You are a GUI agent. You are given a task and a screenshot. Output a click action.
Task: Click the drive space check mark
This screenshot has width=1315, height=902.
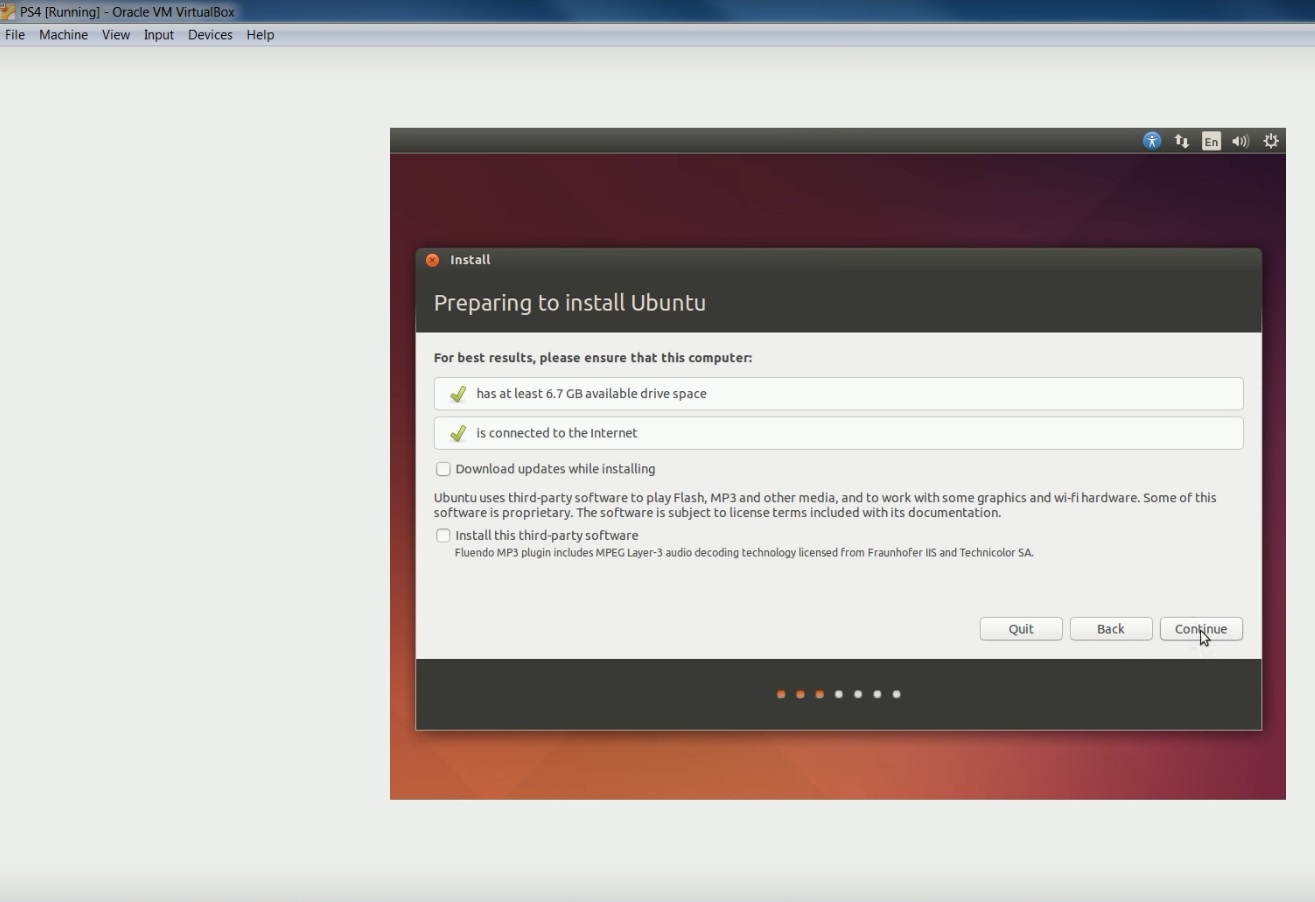[458, 394]
